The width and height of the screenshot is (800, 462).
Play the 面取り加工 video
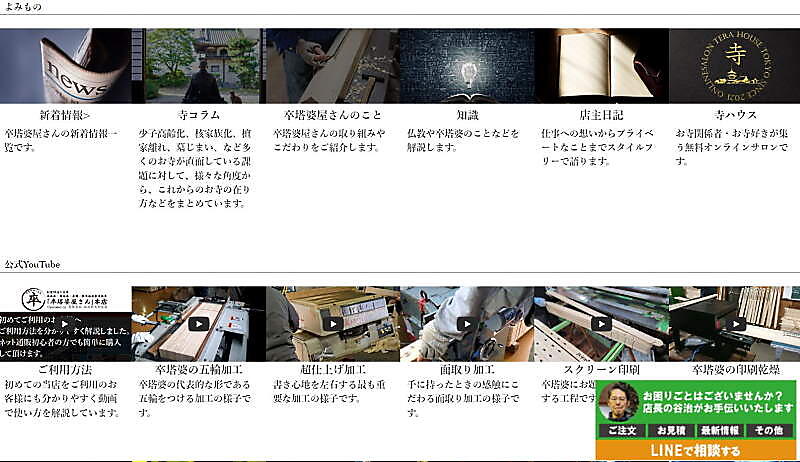point(466,324)
